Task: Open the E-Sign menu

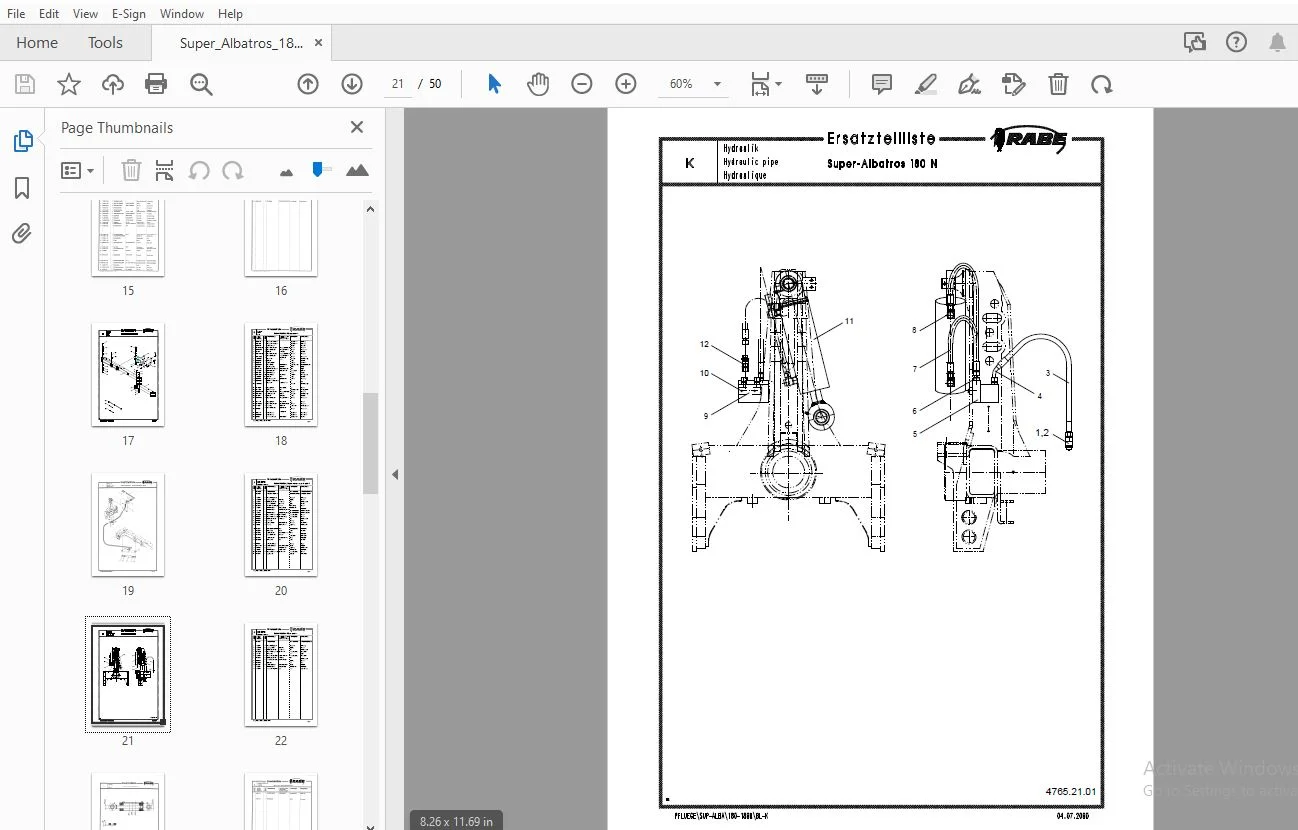Action: pos(129,14)
